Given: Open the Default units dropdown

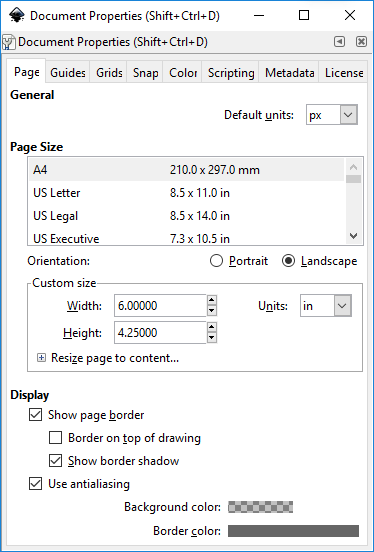Looking at the screenshot, I should [x=332, y=115].
